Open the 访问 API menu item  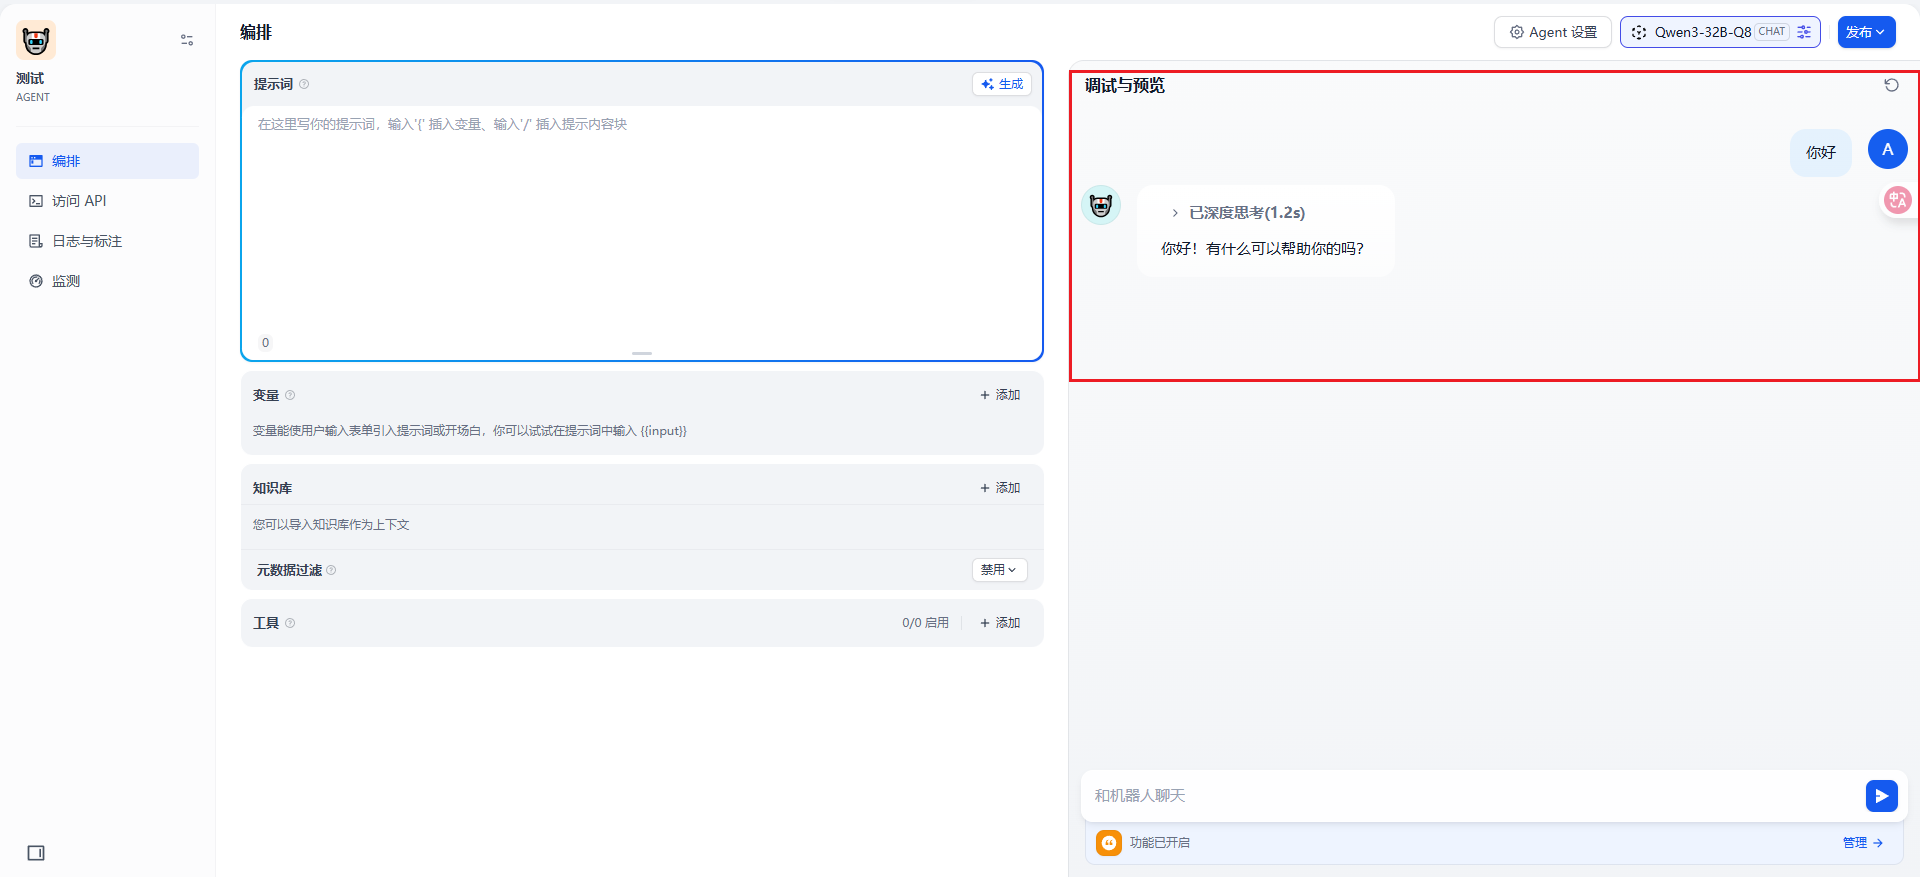(x=79, y=201)
